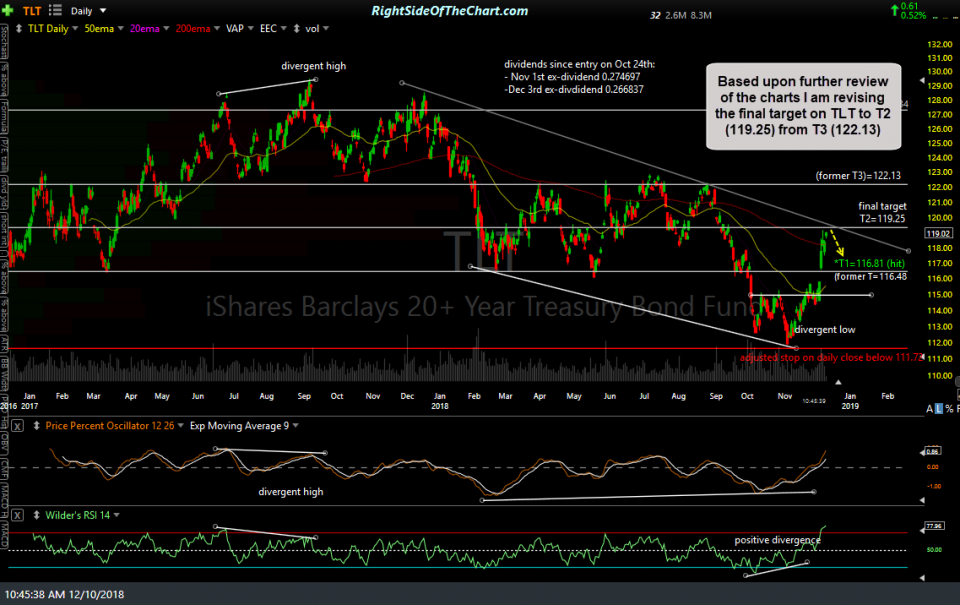Select the arithmetic scale 'A' icon
Screen dimensions: 960x605
pos(929,408)
